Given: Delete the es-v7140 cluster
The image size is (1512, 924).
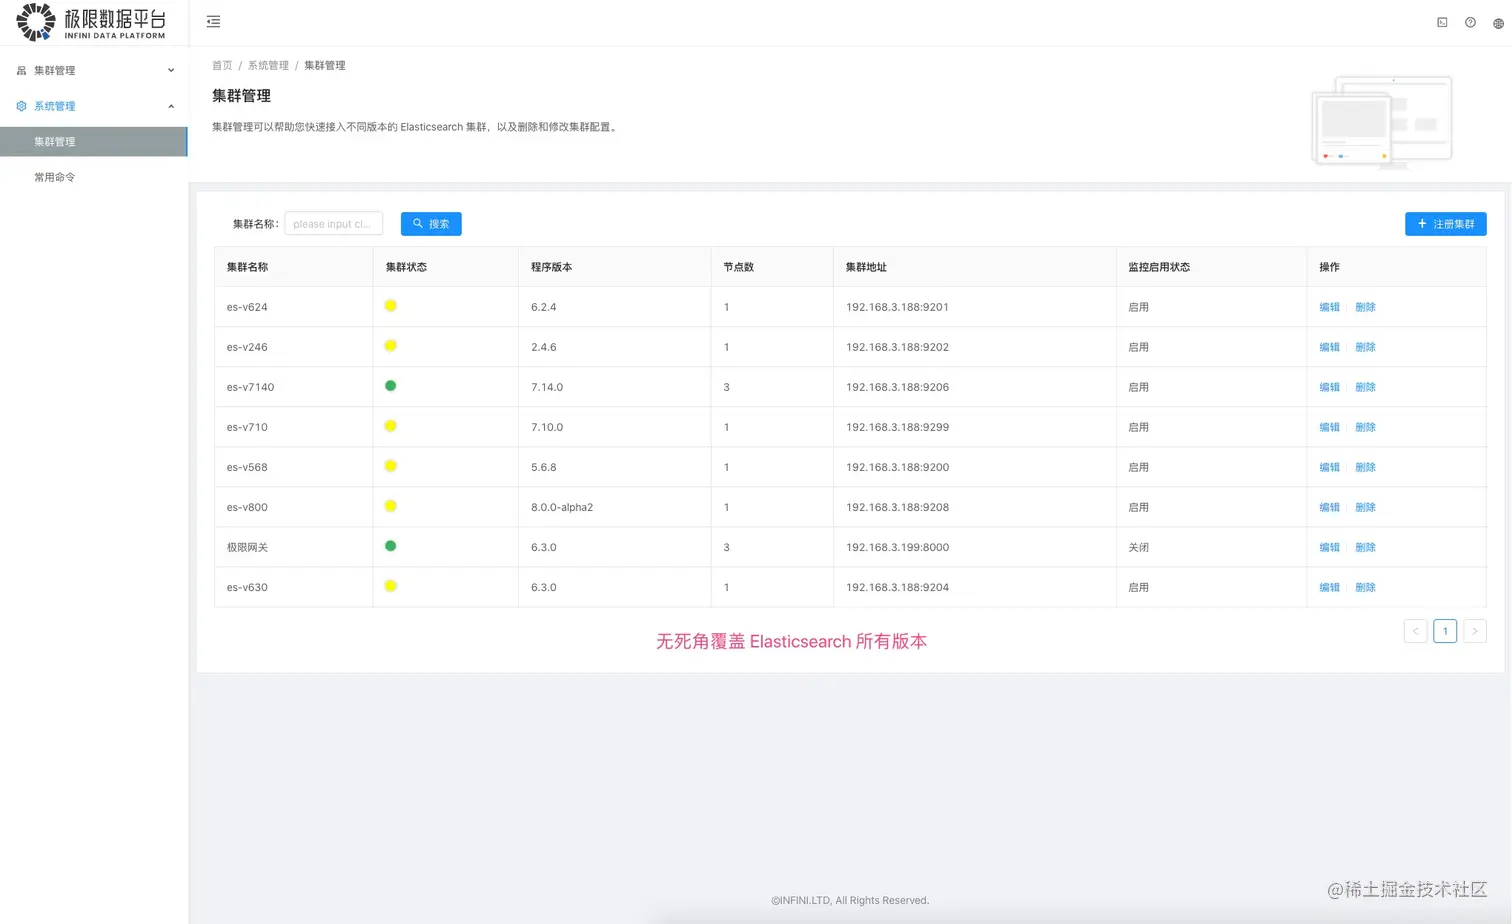Looking at the screenshot, I should click(1365, 387).
